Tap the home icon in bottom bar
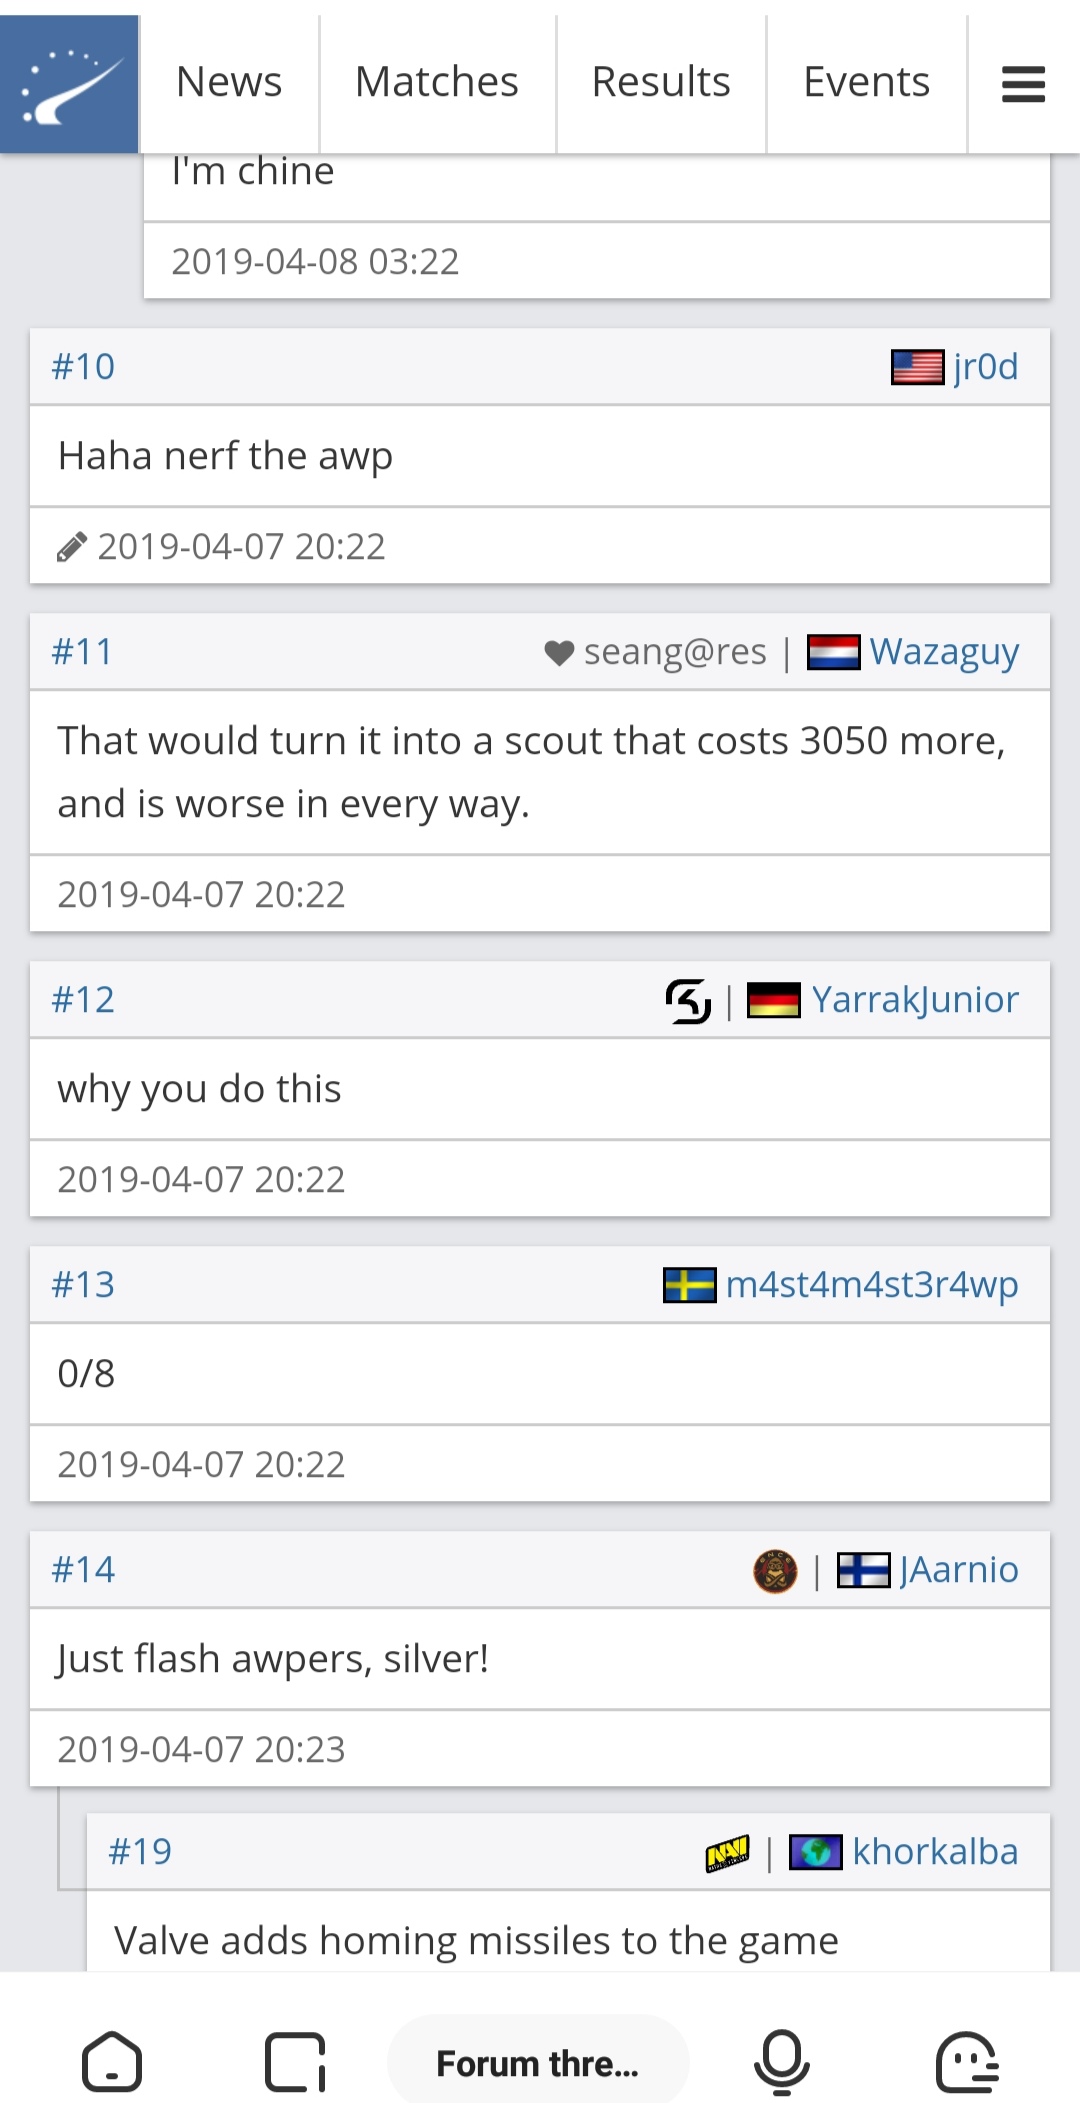Screen dimensions: 1080x2103 pyautogui.click(x=112, y=2062)
